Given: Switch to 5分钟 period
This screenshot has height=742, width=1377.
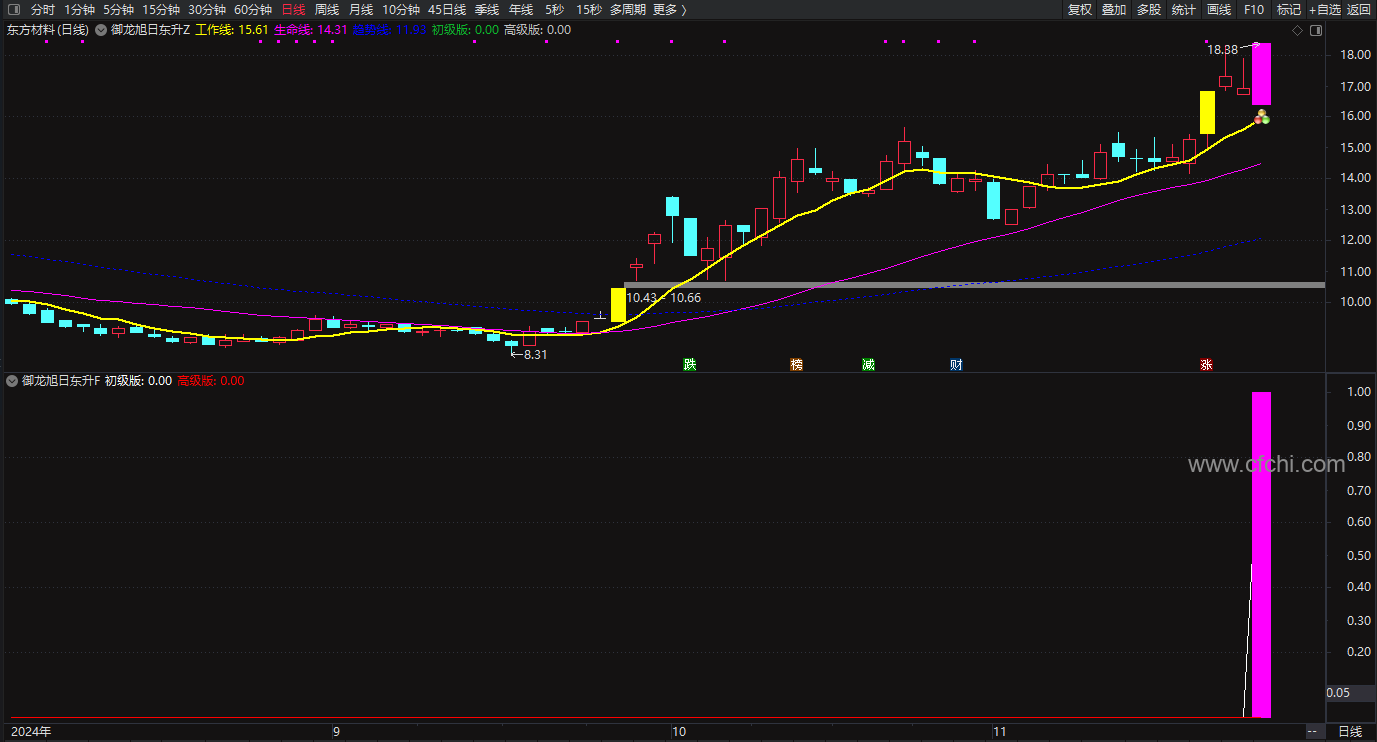Looking at the screenshot, I should pyautogui.click(x=119, y=9).
